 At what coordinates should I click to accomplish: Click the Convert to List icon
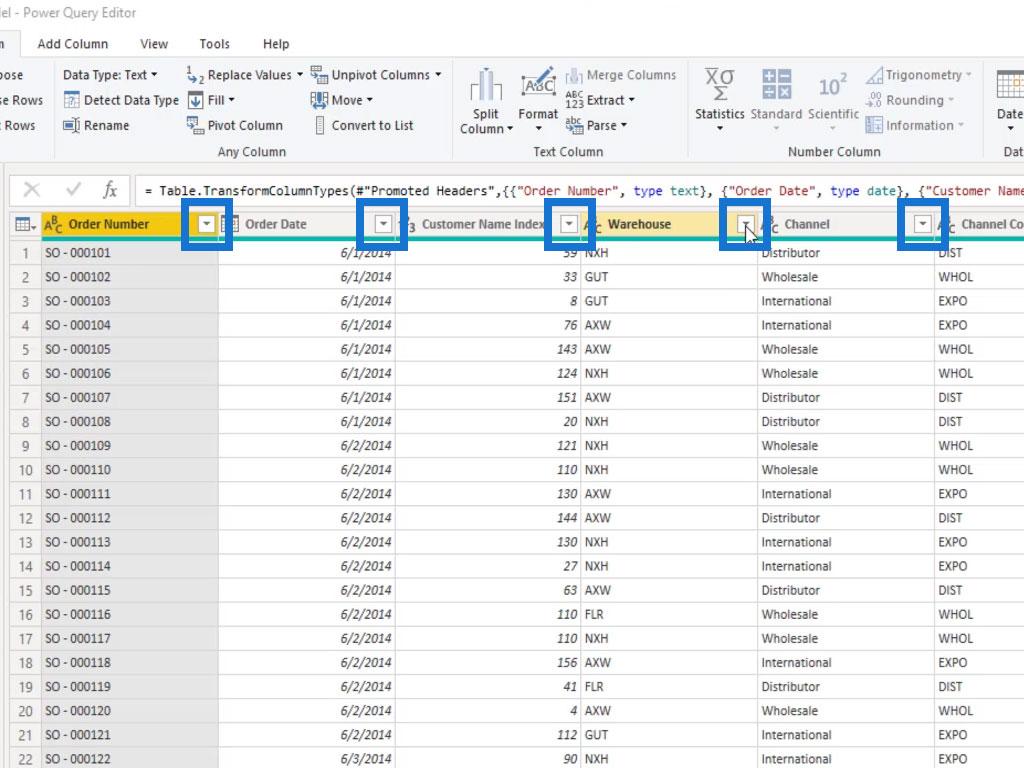(x=320, y=126)
